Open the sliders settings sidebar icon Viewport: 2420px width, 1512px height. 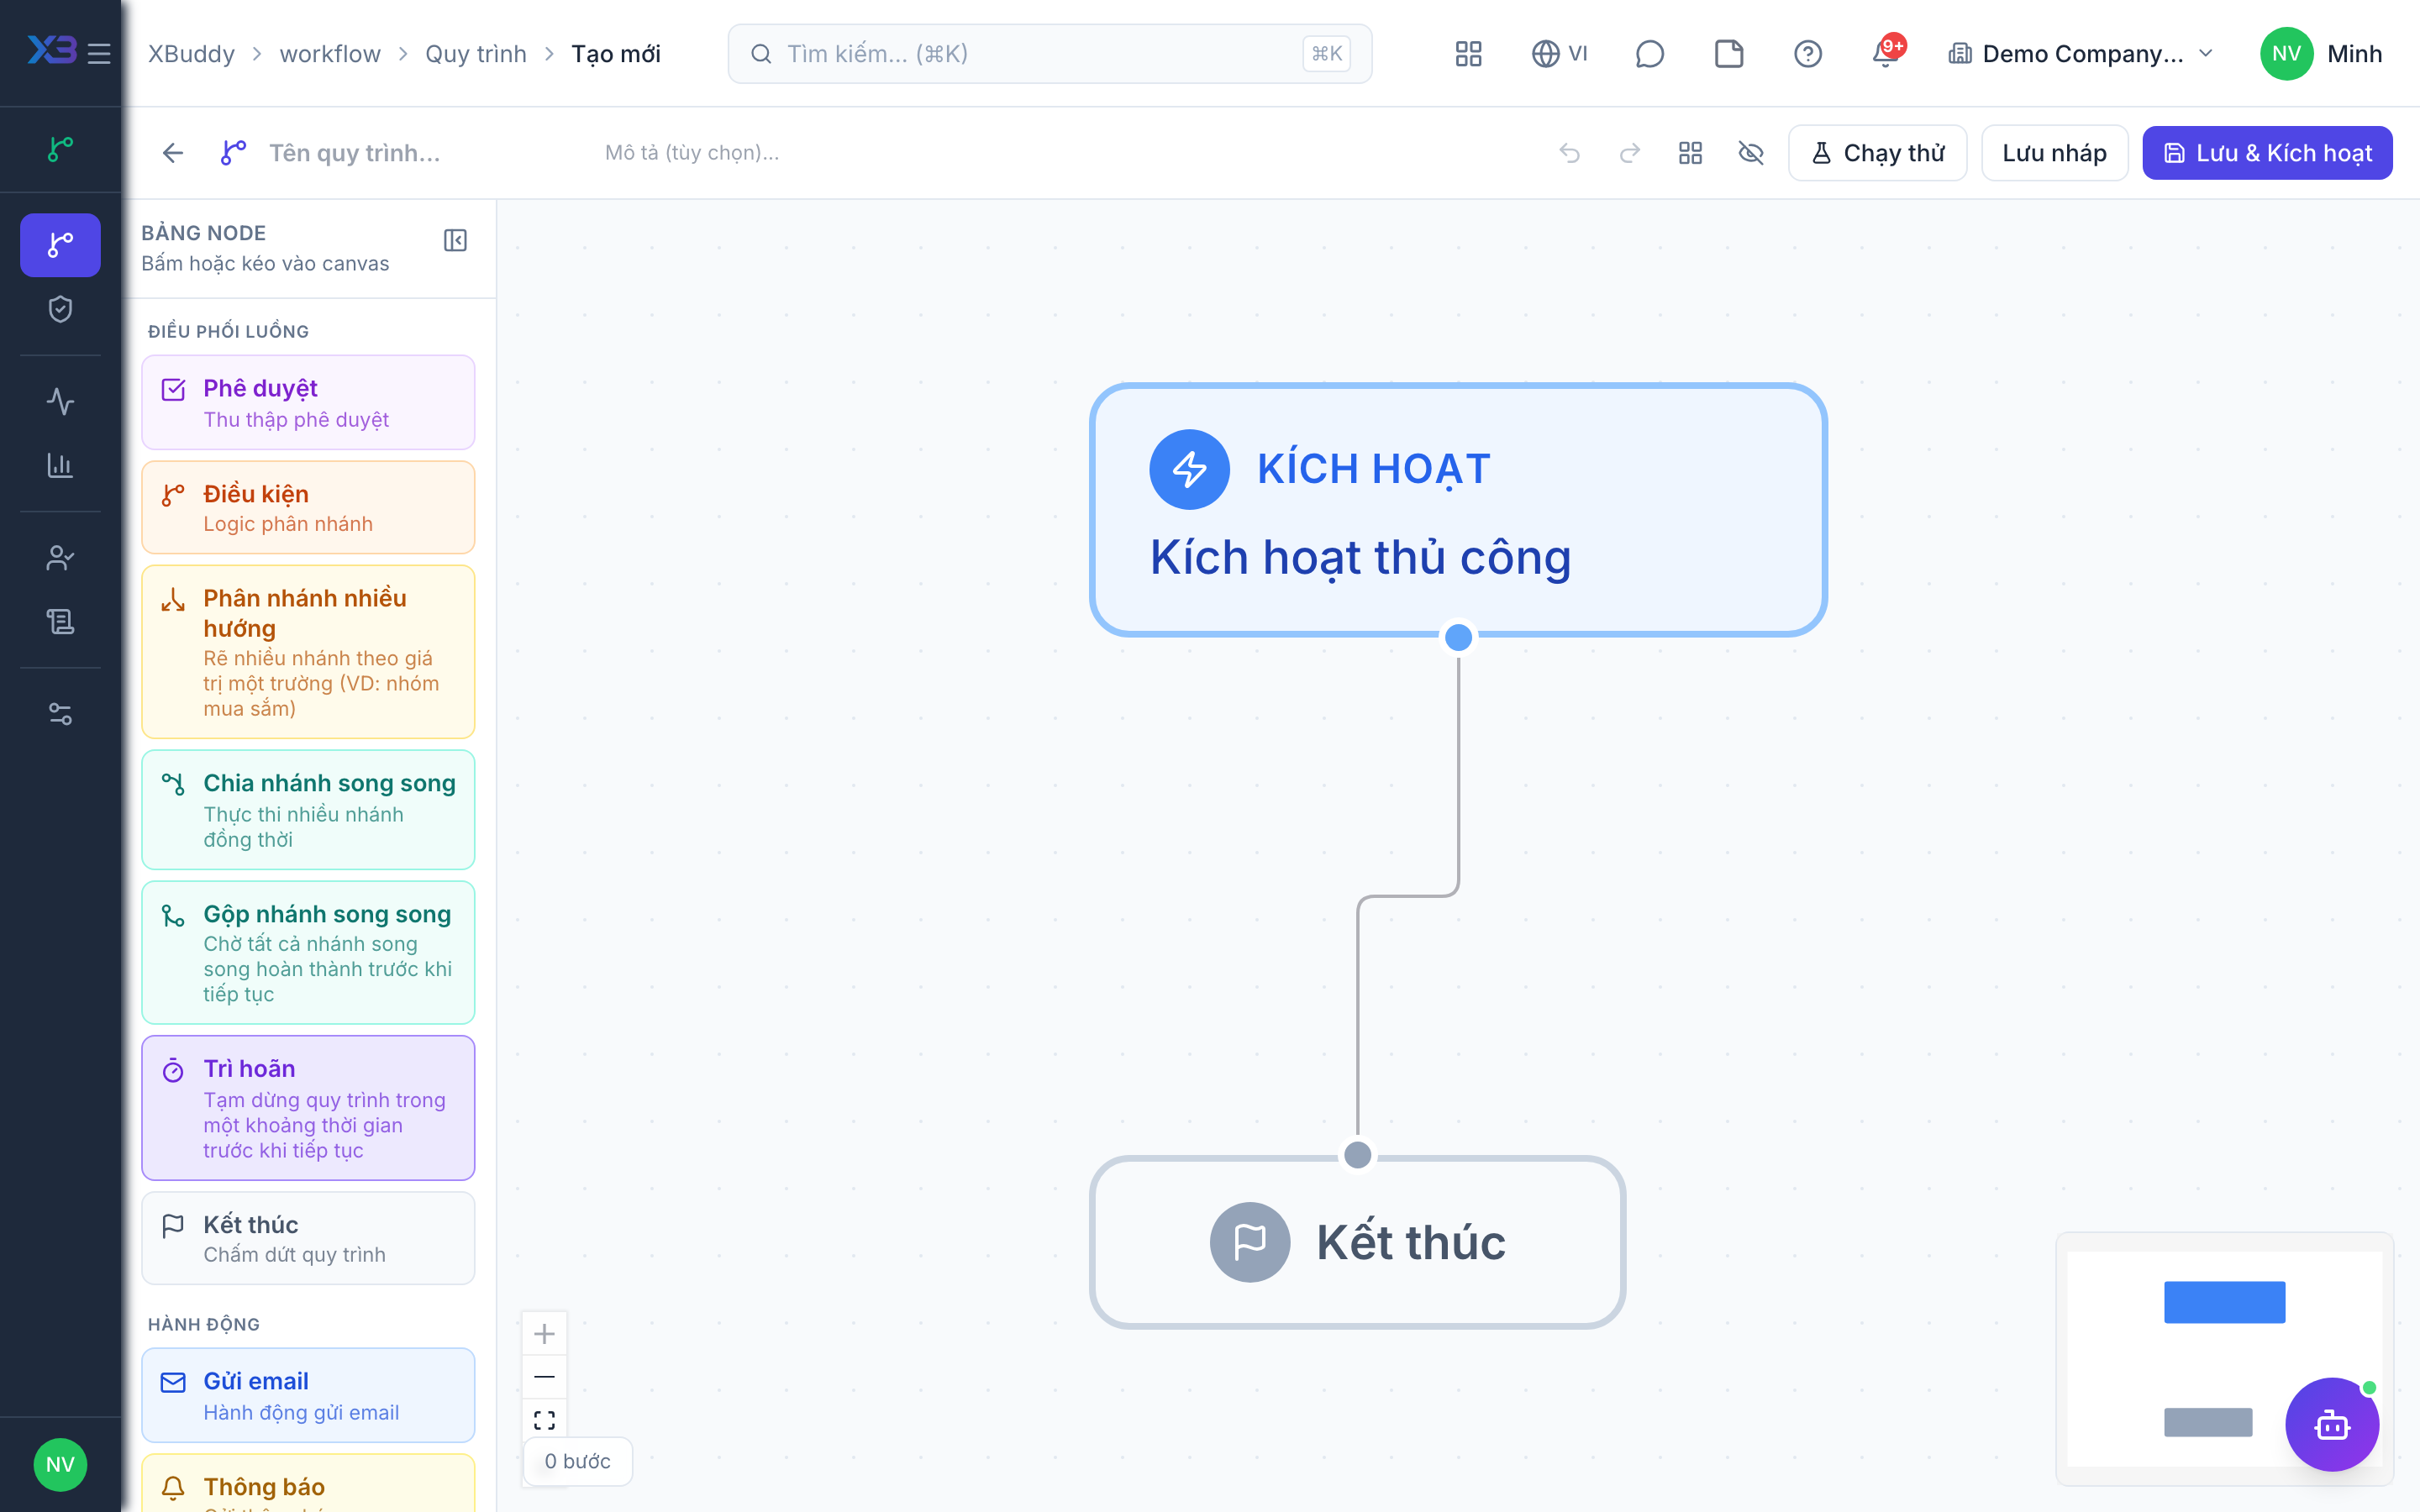[60, 714]
